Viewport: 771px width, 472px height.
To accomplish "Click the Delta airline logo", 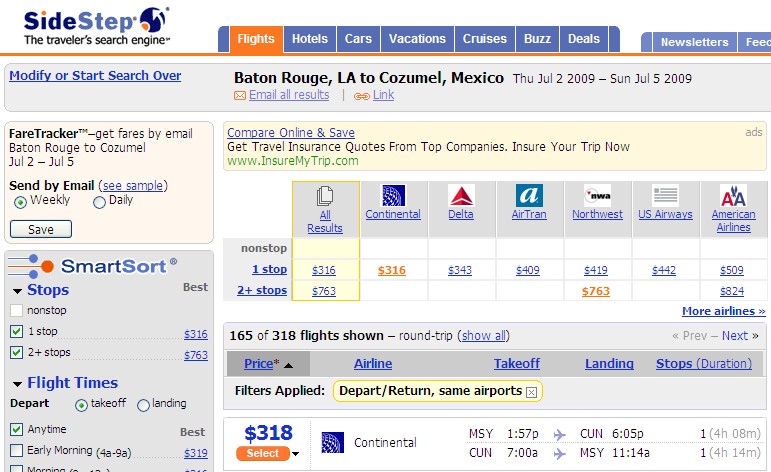I will point(461,195).
